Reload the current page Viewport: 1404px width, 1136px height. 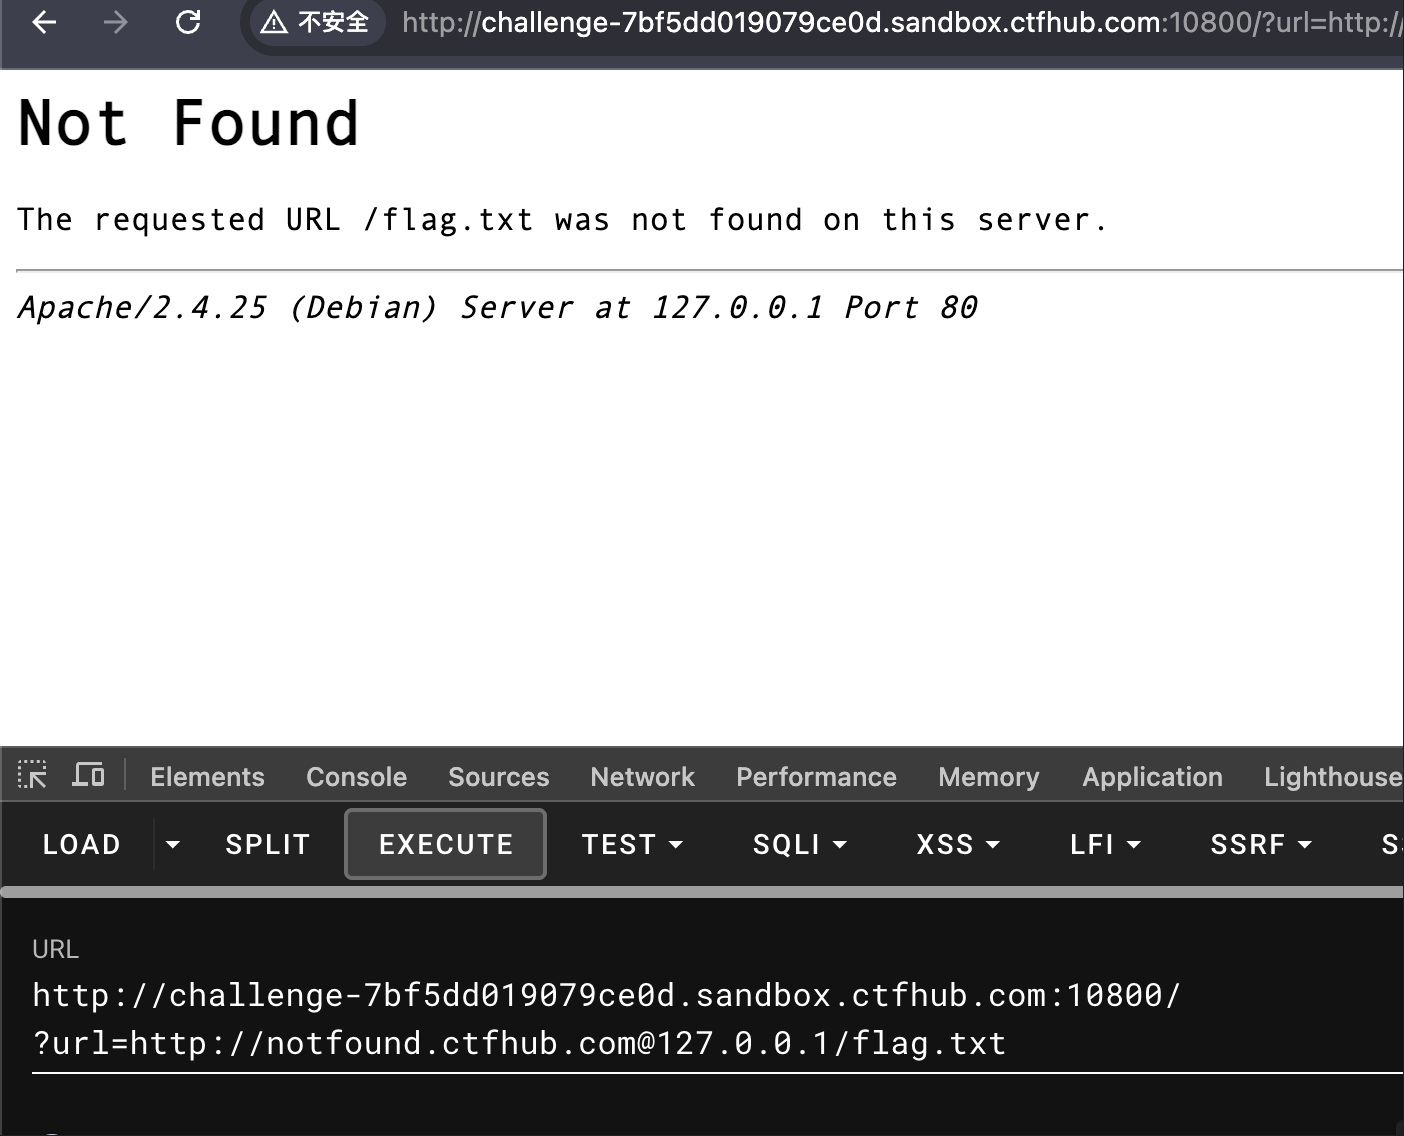pyautogui.click(x=188, y=22)
